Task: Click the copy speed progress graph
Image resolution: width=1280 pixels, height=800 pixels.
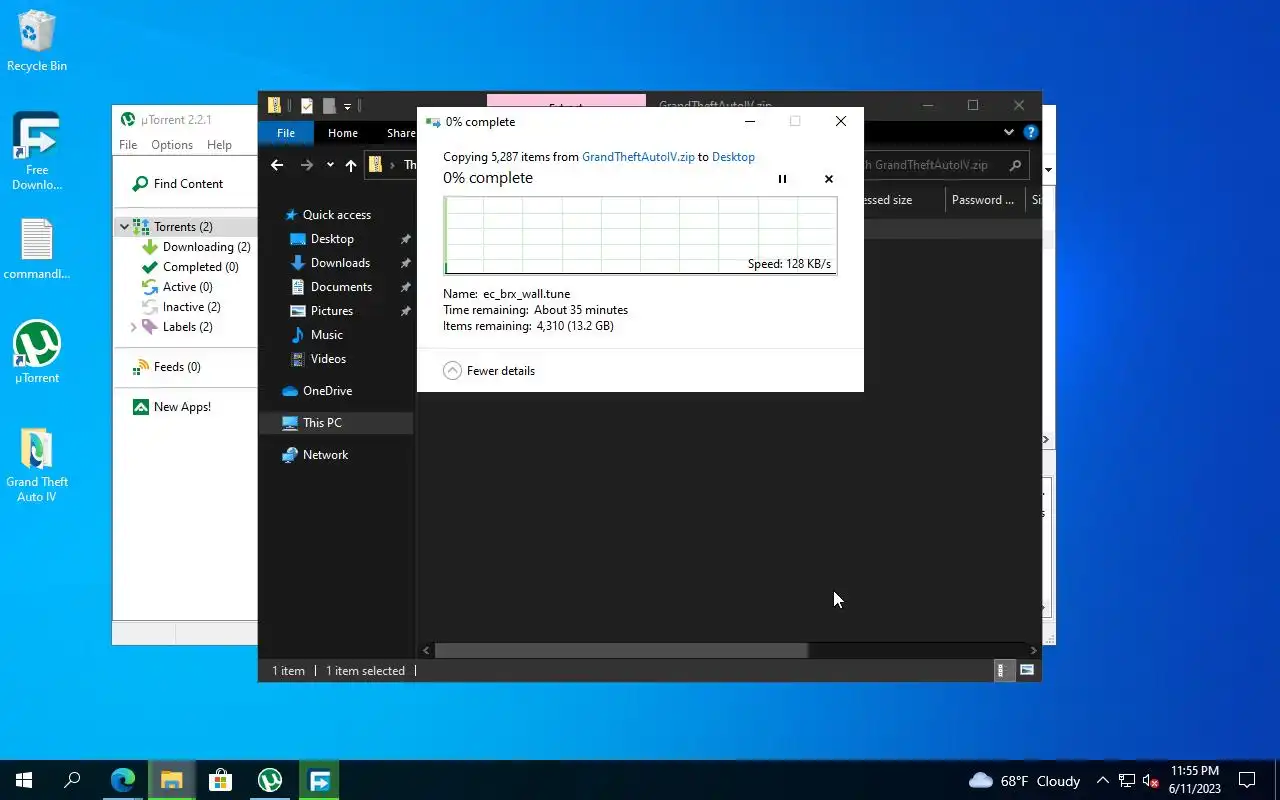Action: (x=640, y=235)
